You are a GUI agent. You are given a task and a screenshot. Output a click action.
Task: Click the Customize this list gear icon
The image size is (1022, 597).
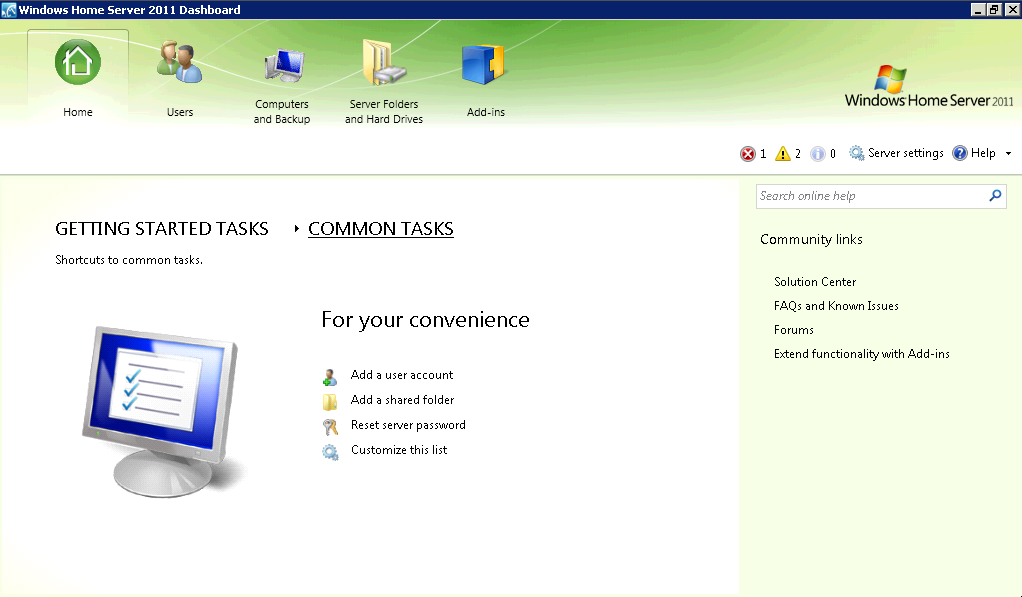point(330,452)
